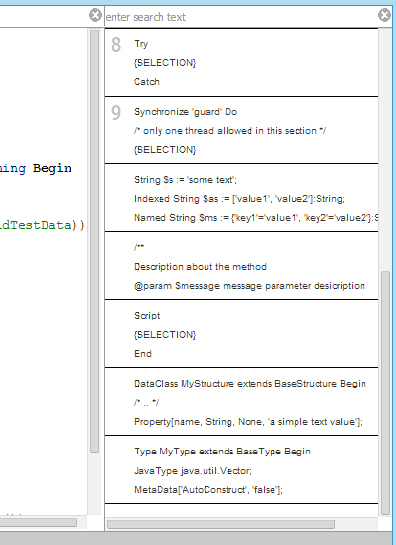Select the Script {SELECTION} End snippet
Screen dimensions: 396x545
241,334
